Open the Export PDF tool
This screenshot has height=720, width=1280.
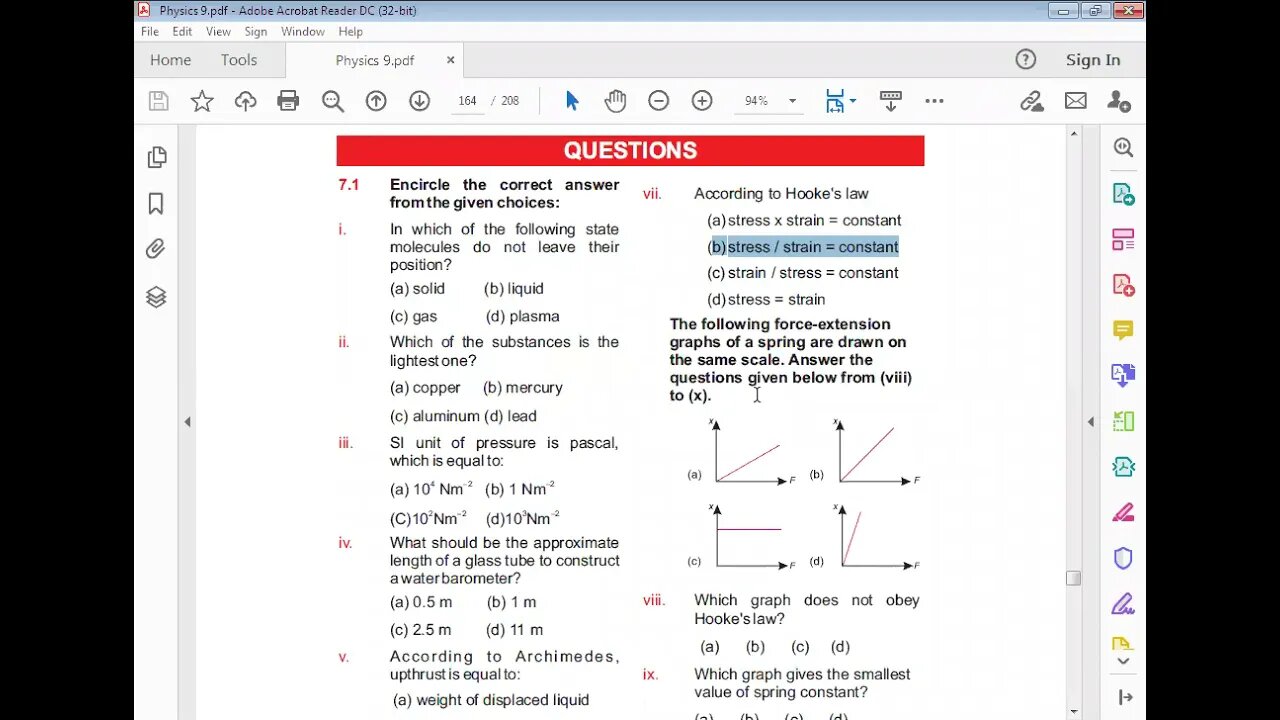1123,194
